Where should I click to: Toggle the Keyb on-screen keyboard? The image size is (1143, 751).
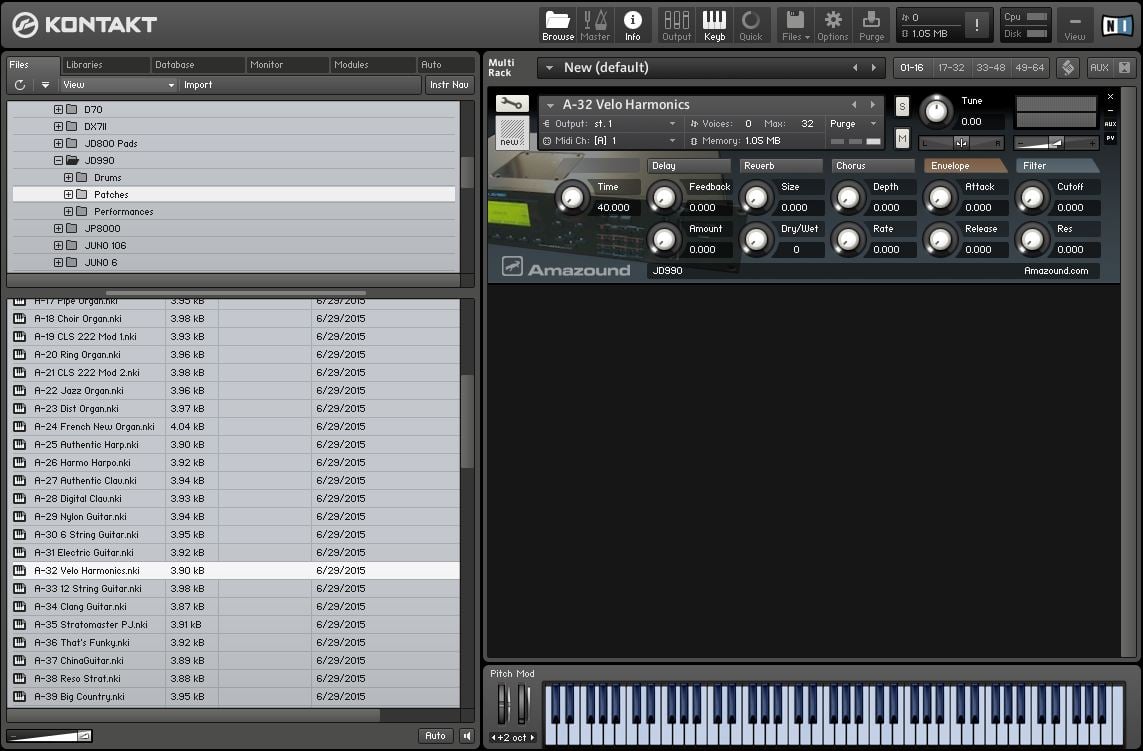(714, 25)
